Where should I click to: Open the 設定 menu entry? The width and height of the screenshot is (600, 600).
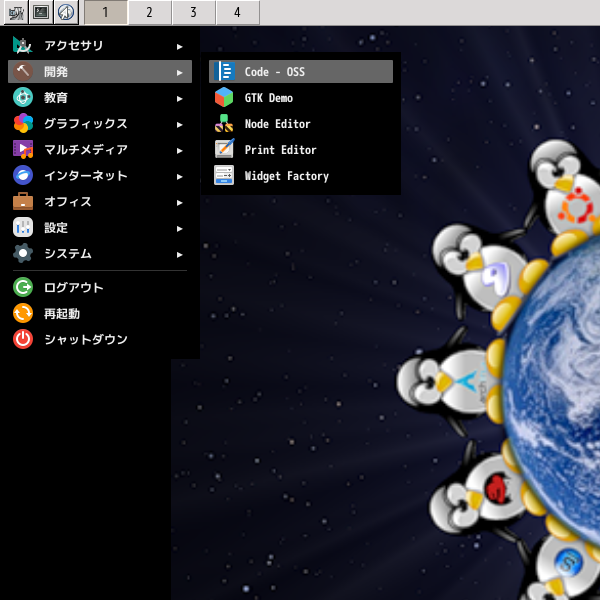pos(100,228)
